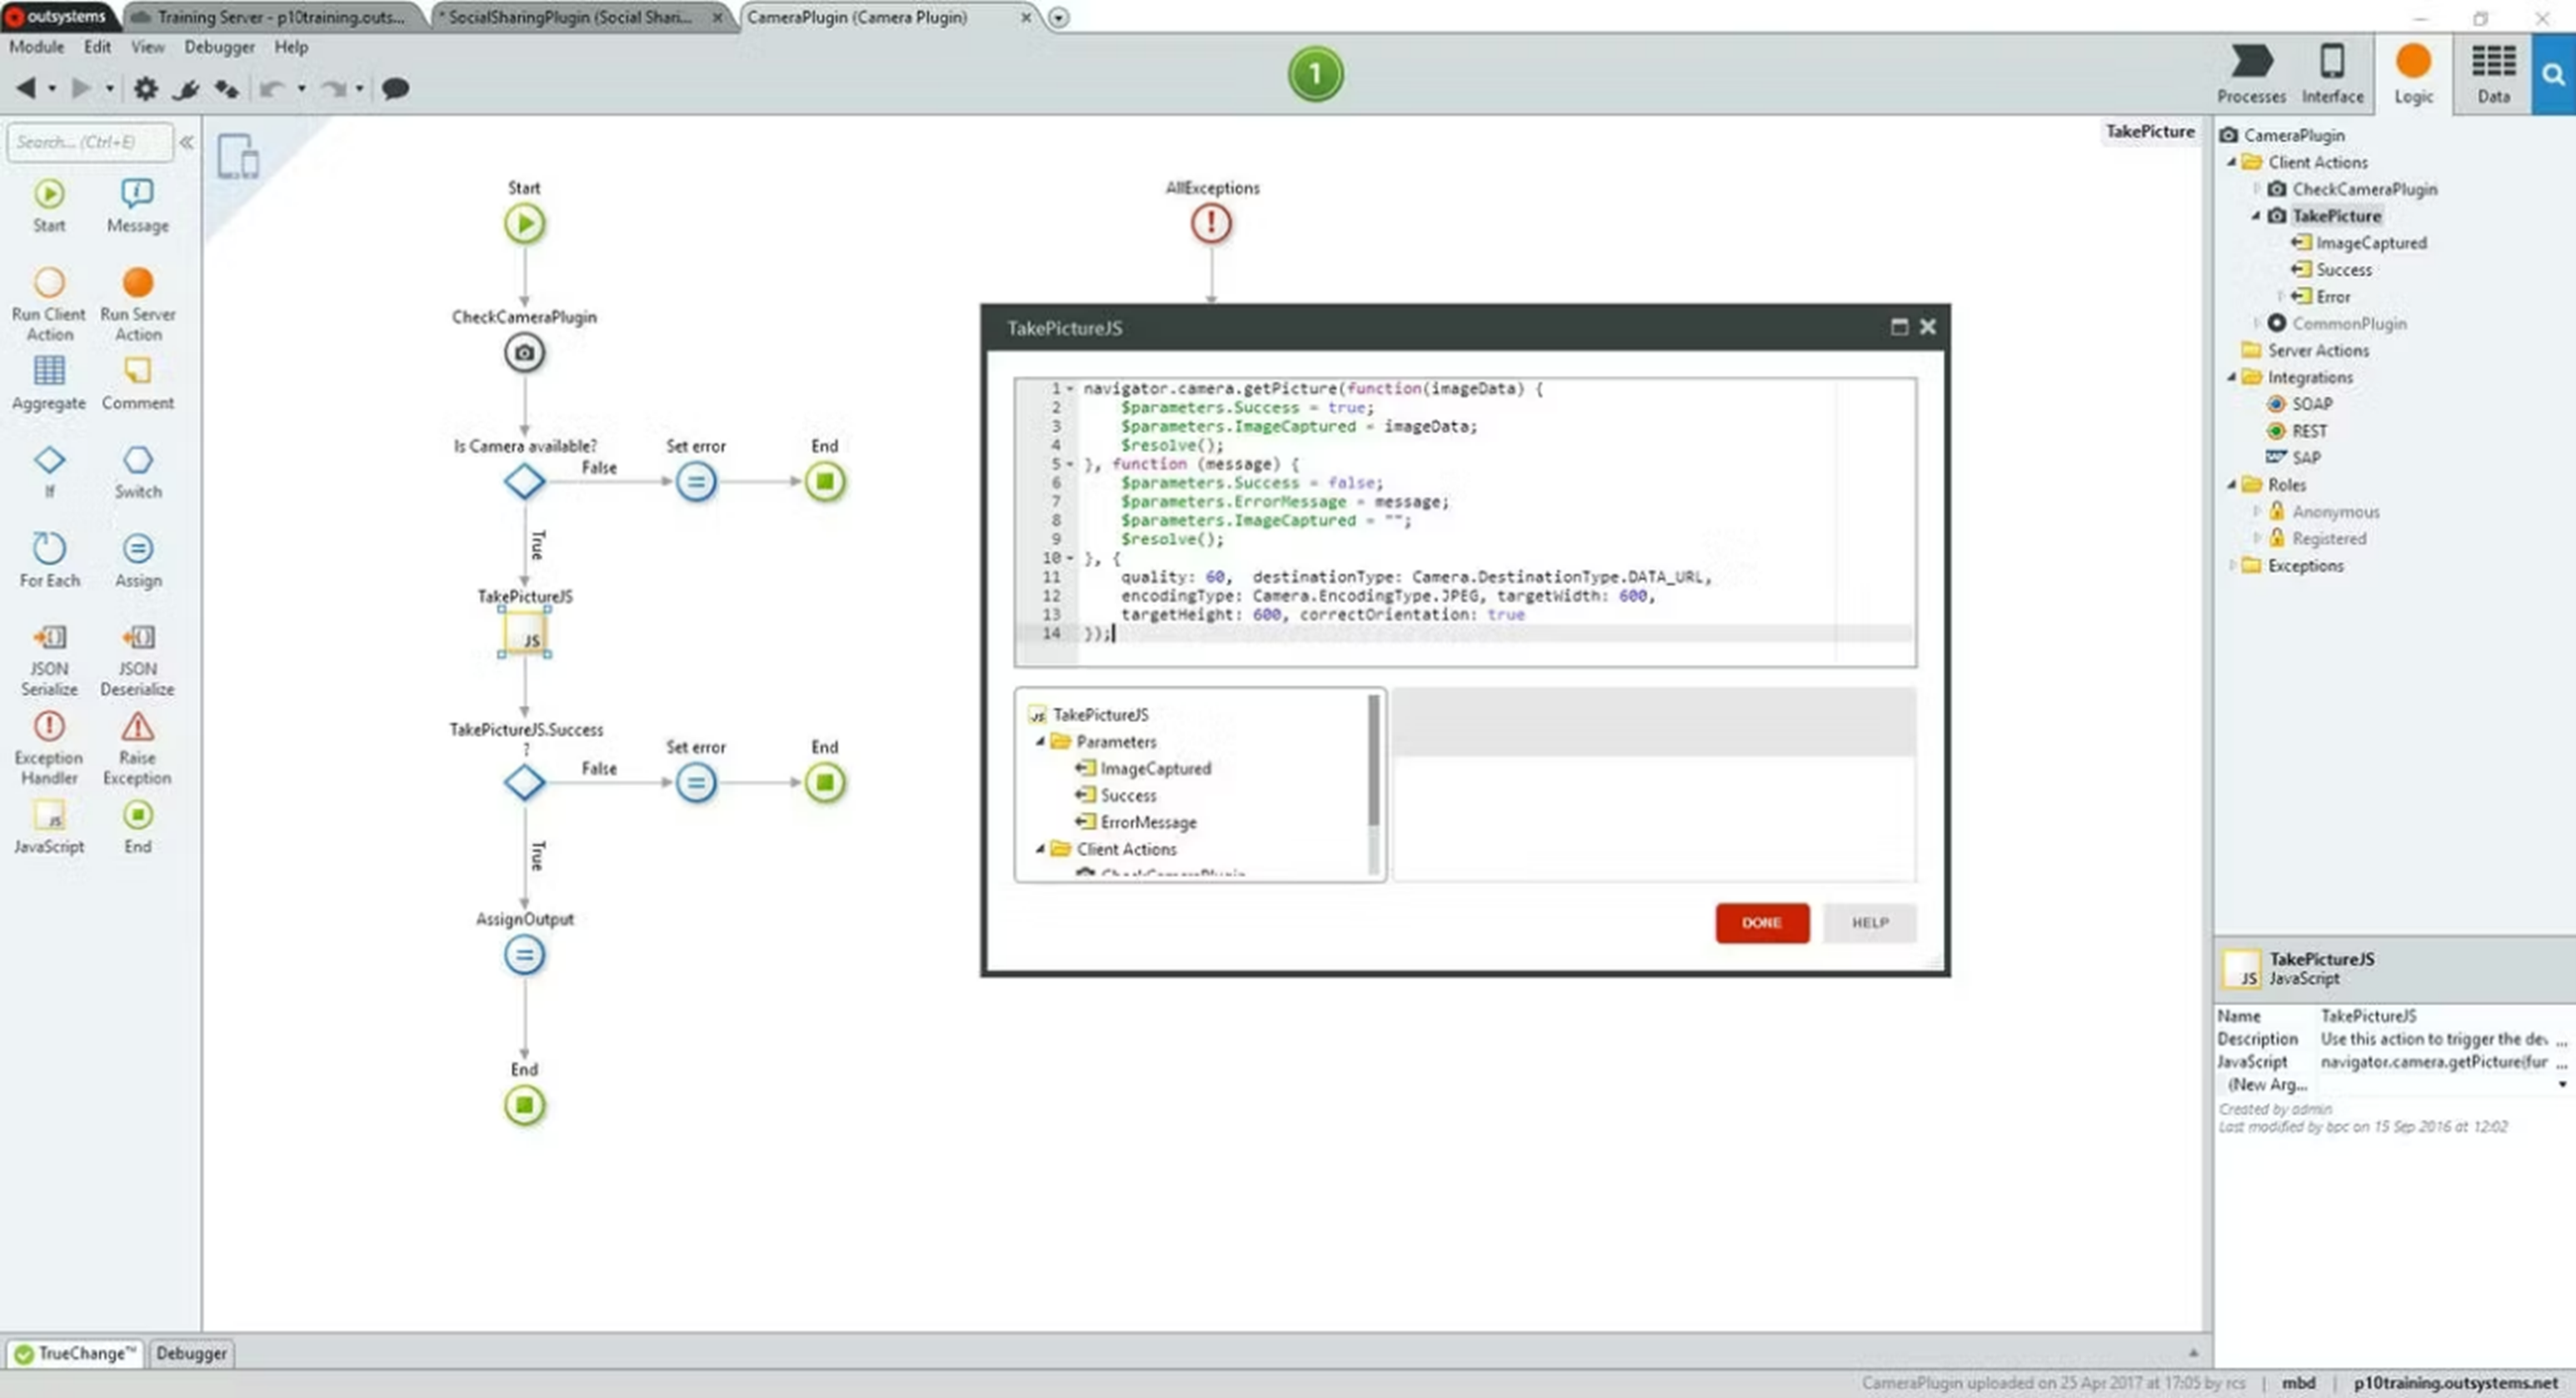2576x1398 pixels.
Task: Open the Processes layer
Action: click(x=2251, y=73)
